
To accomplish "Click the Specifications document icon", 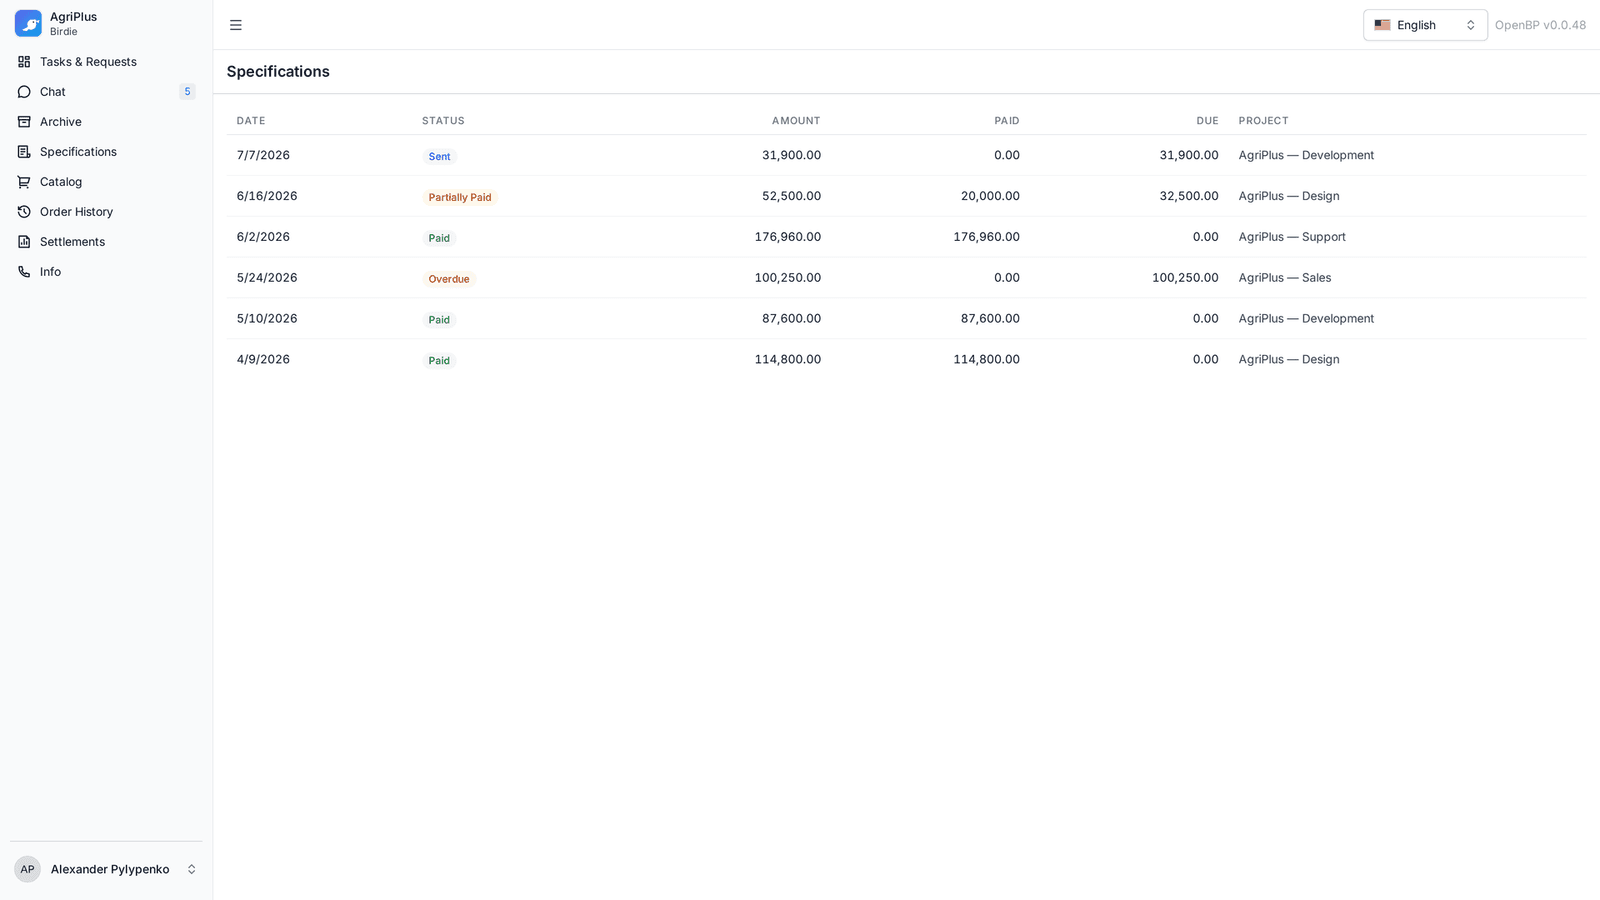I will [x=24, y=152].
